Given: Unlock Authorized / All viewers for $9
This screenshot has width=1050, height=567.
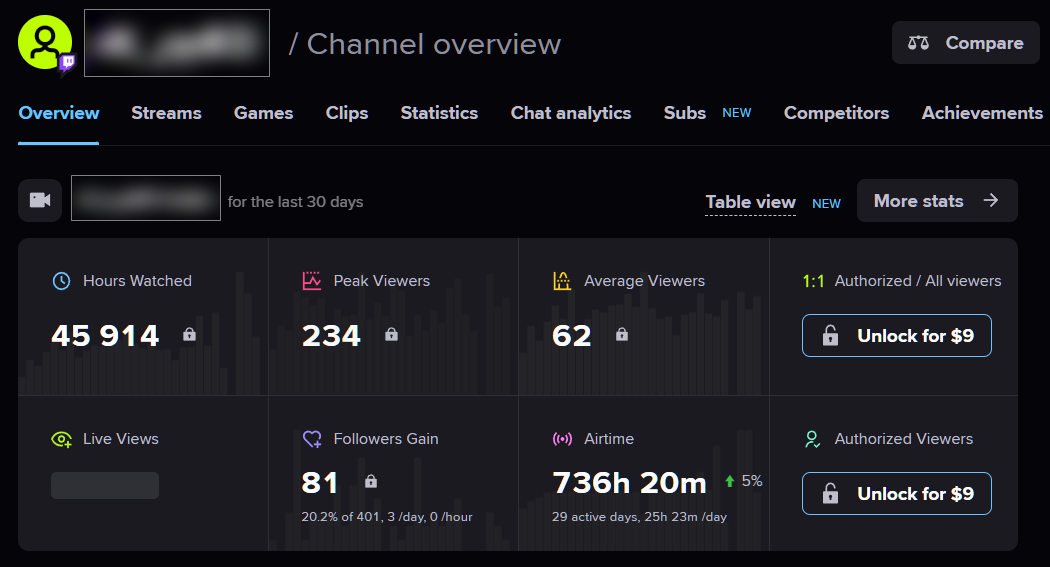Looking at the screenshot, I should (897, 335).
